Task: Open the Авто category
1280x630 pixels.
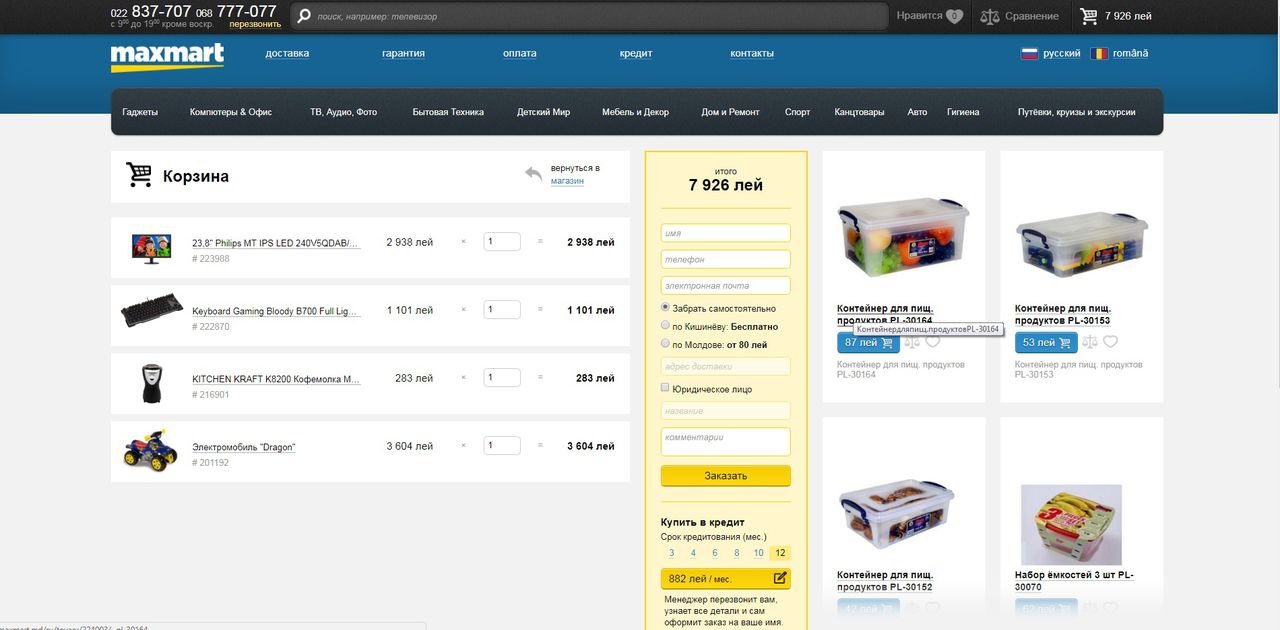Action: [x=917, y=112]
